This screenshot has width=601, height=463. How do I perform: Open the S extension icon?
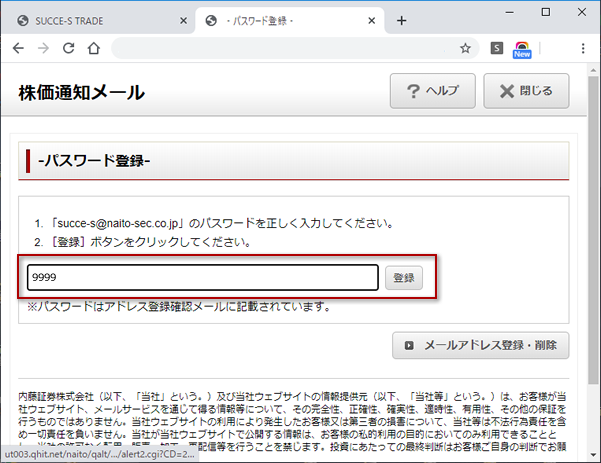pyautogui.click(x=497, y=48)
